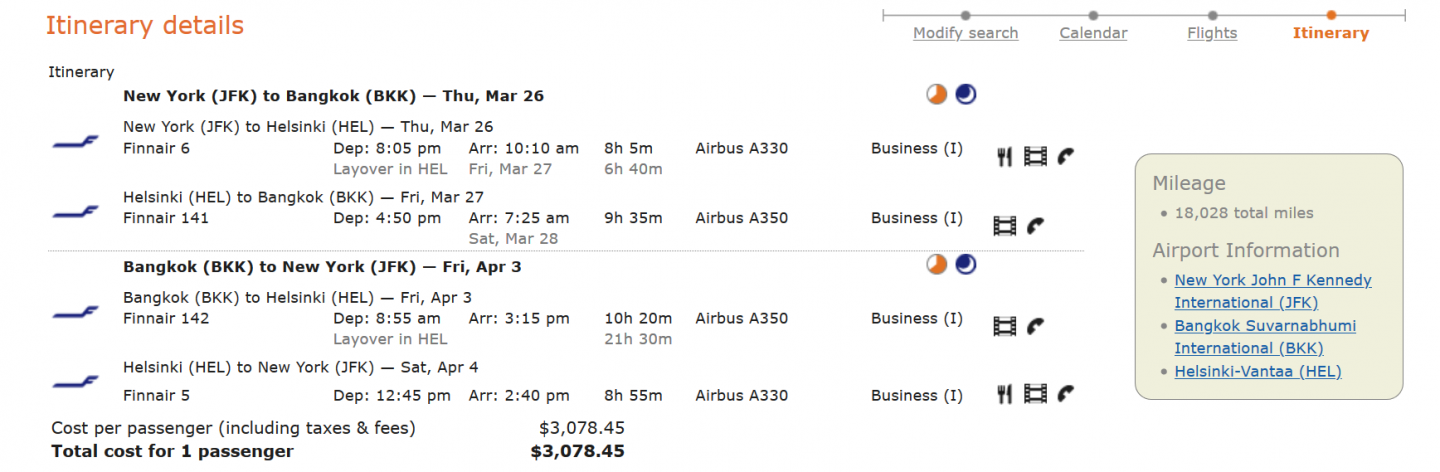Switch to the Calendar step
The width and height of the screenshot is (1440, 472).
tap(1093, 33)
